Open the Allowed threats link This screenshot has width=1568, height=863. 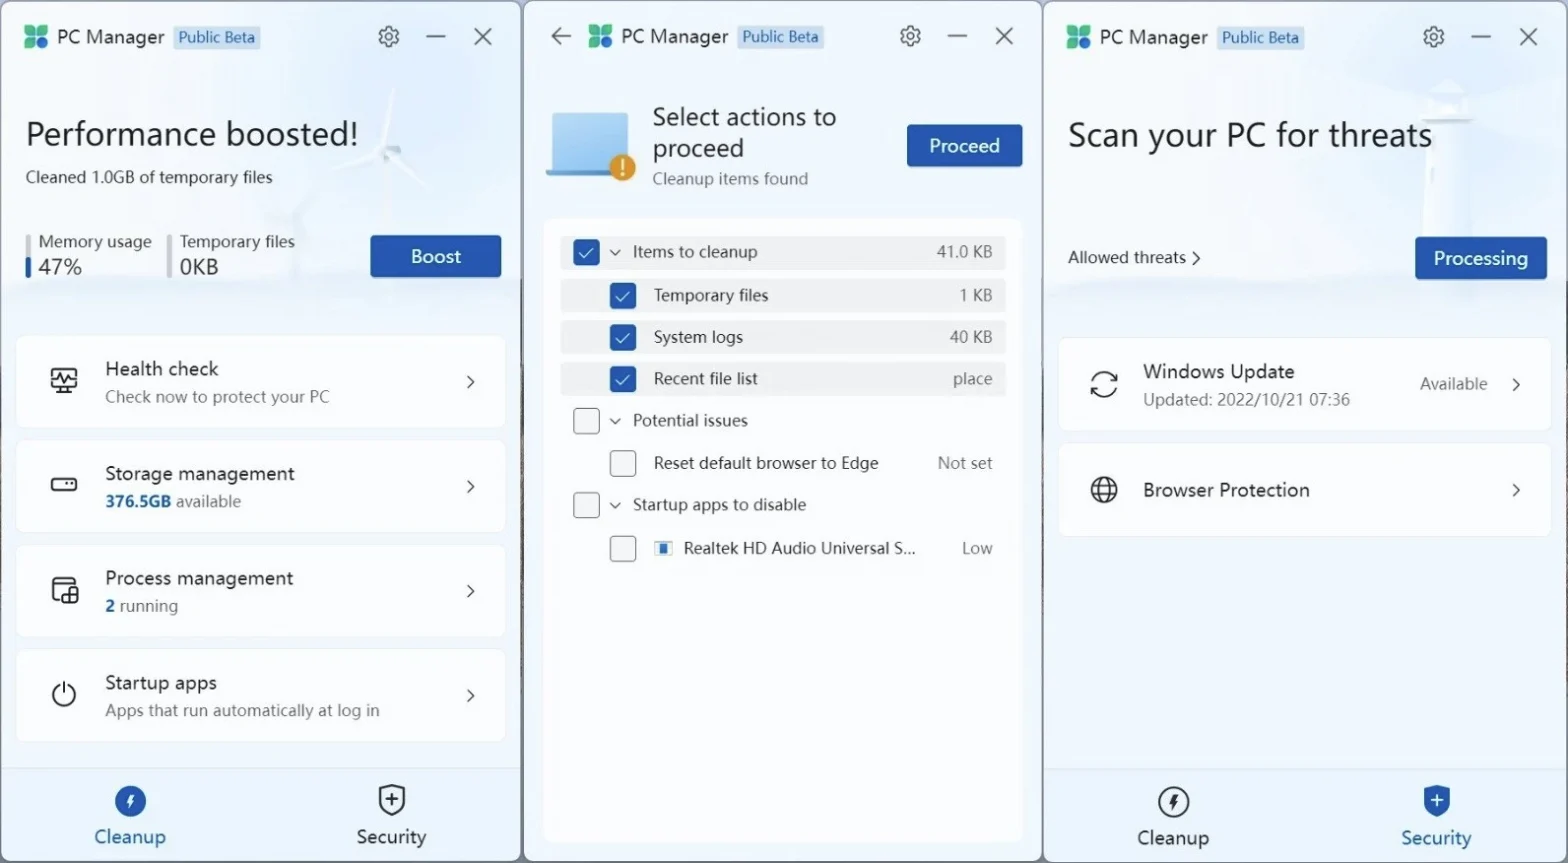(1134, 258)
